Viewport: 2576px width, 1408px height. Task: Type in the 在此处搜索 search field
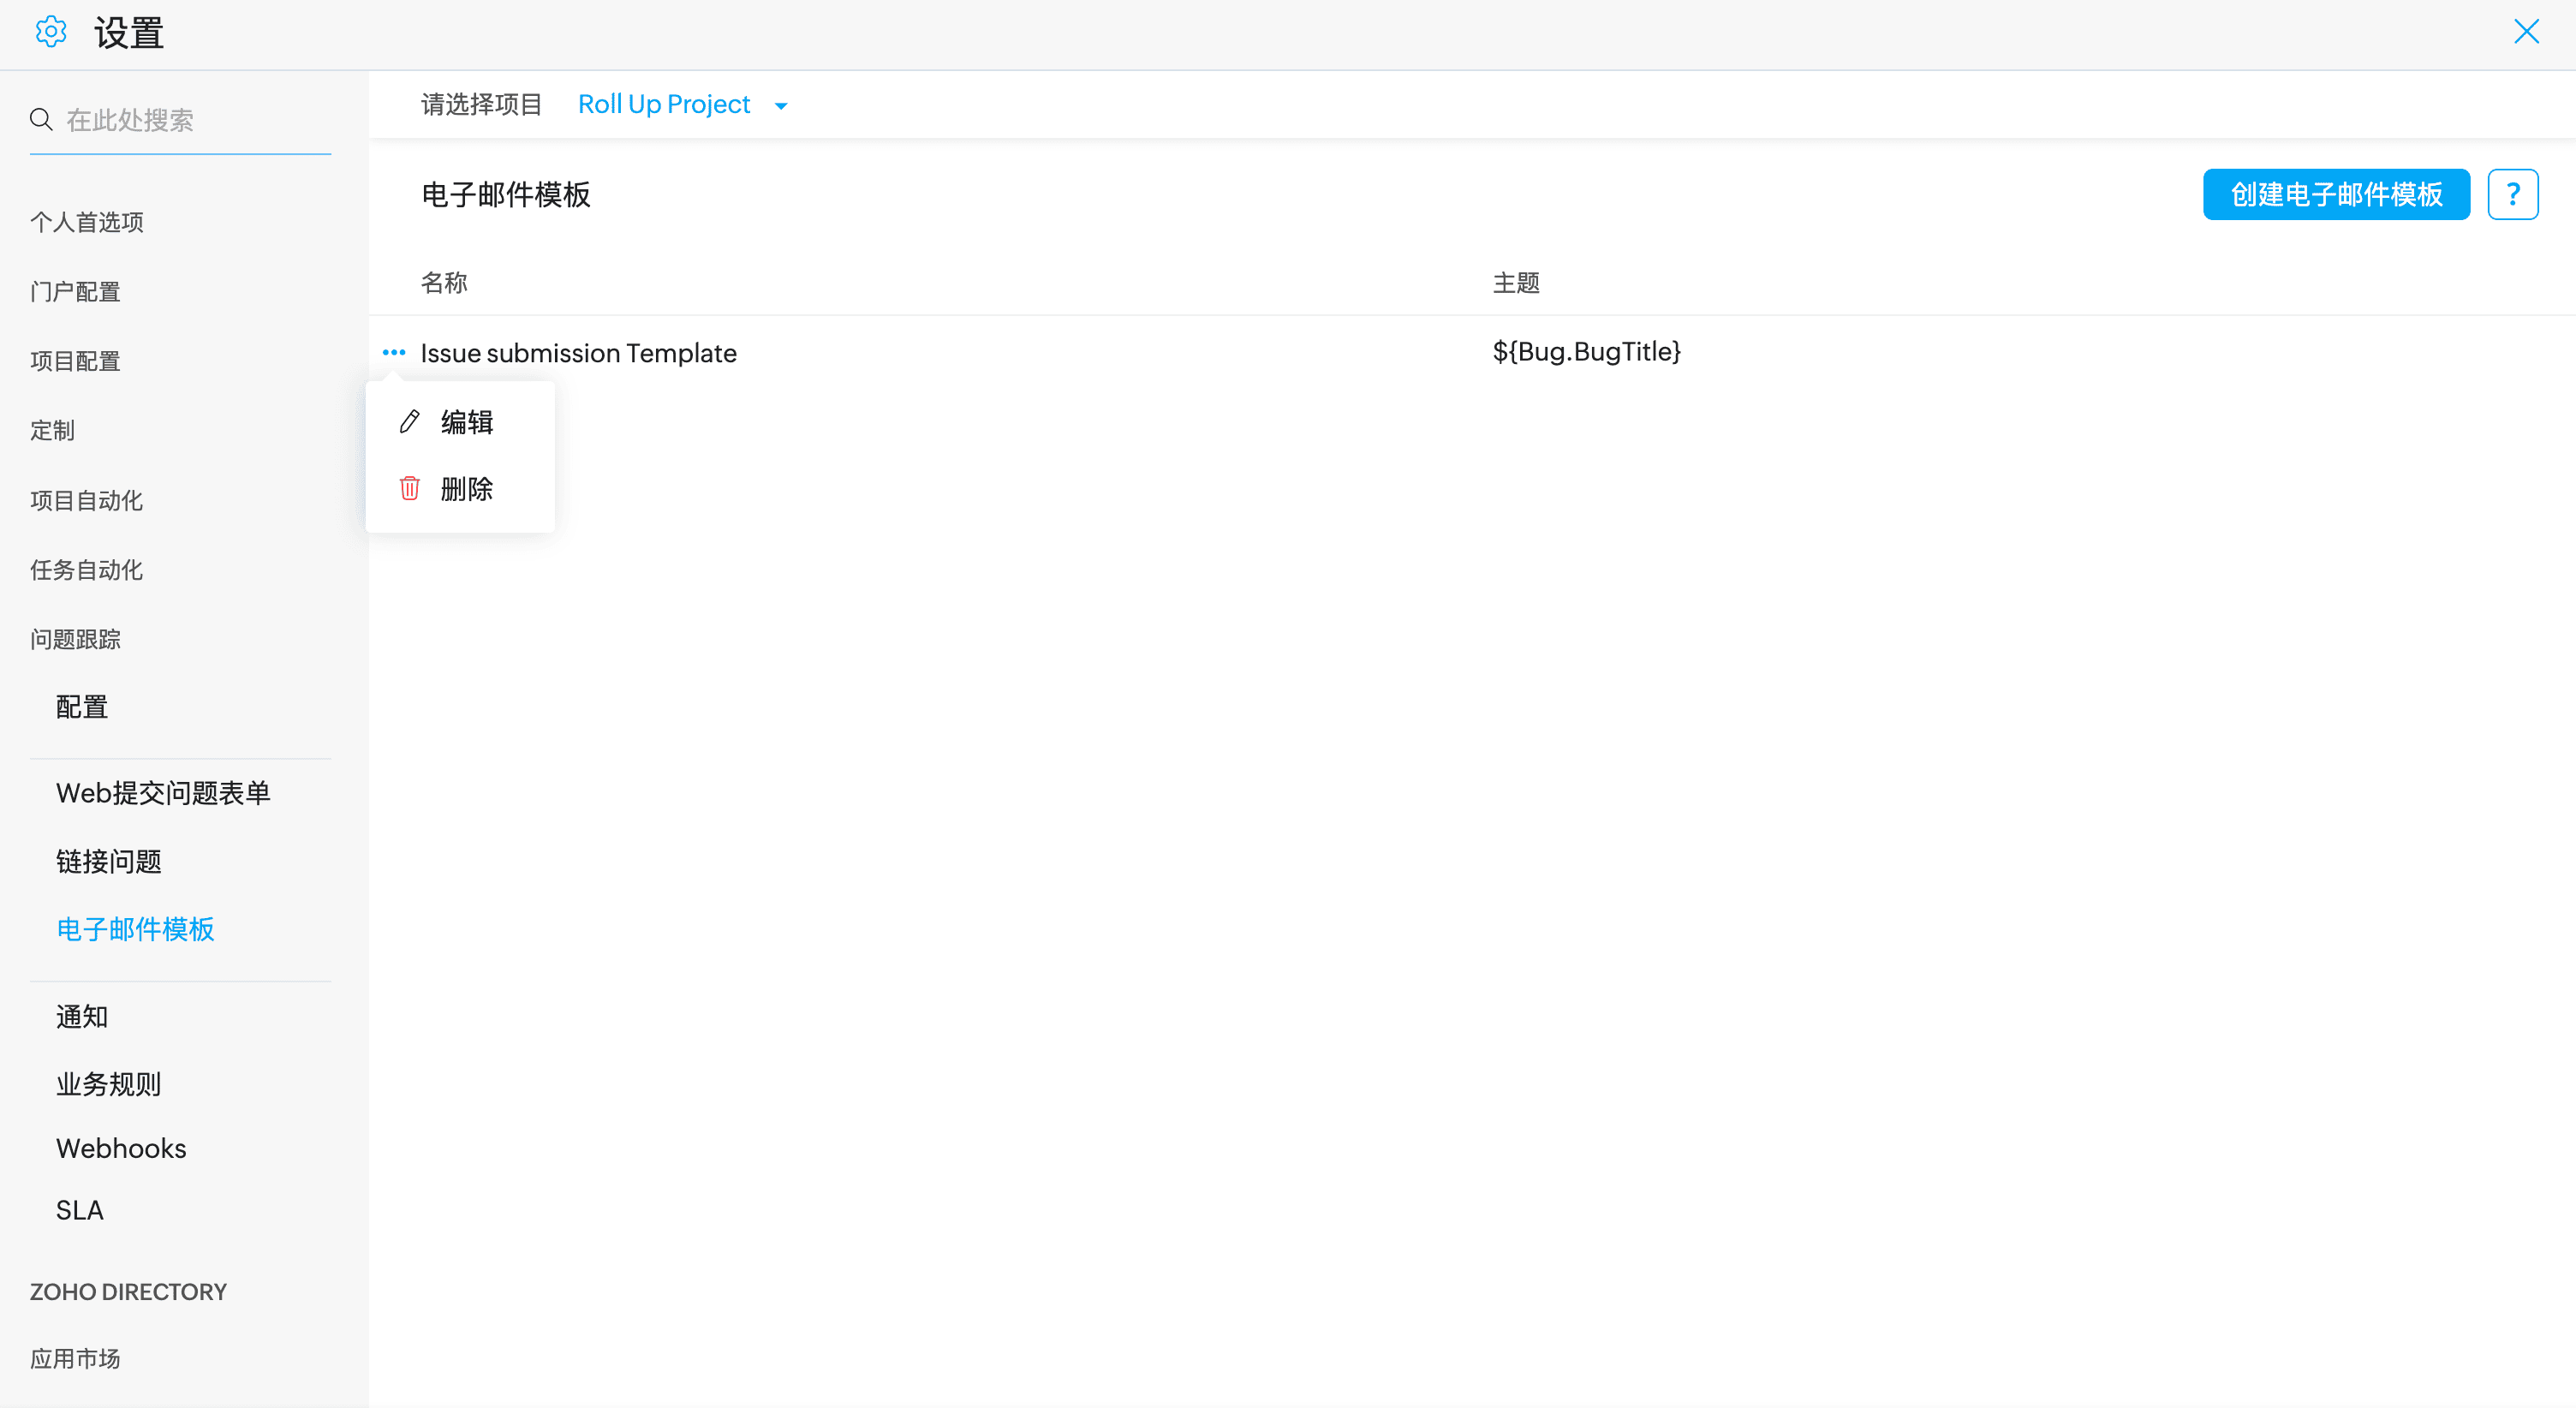[x=190, y=121]
